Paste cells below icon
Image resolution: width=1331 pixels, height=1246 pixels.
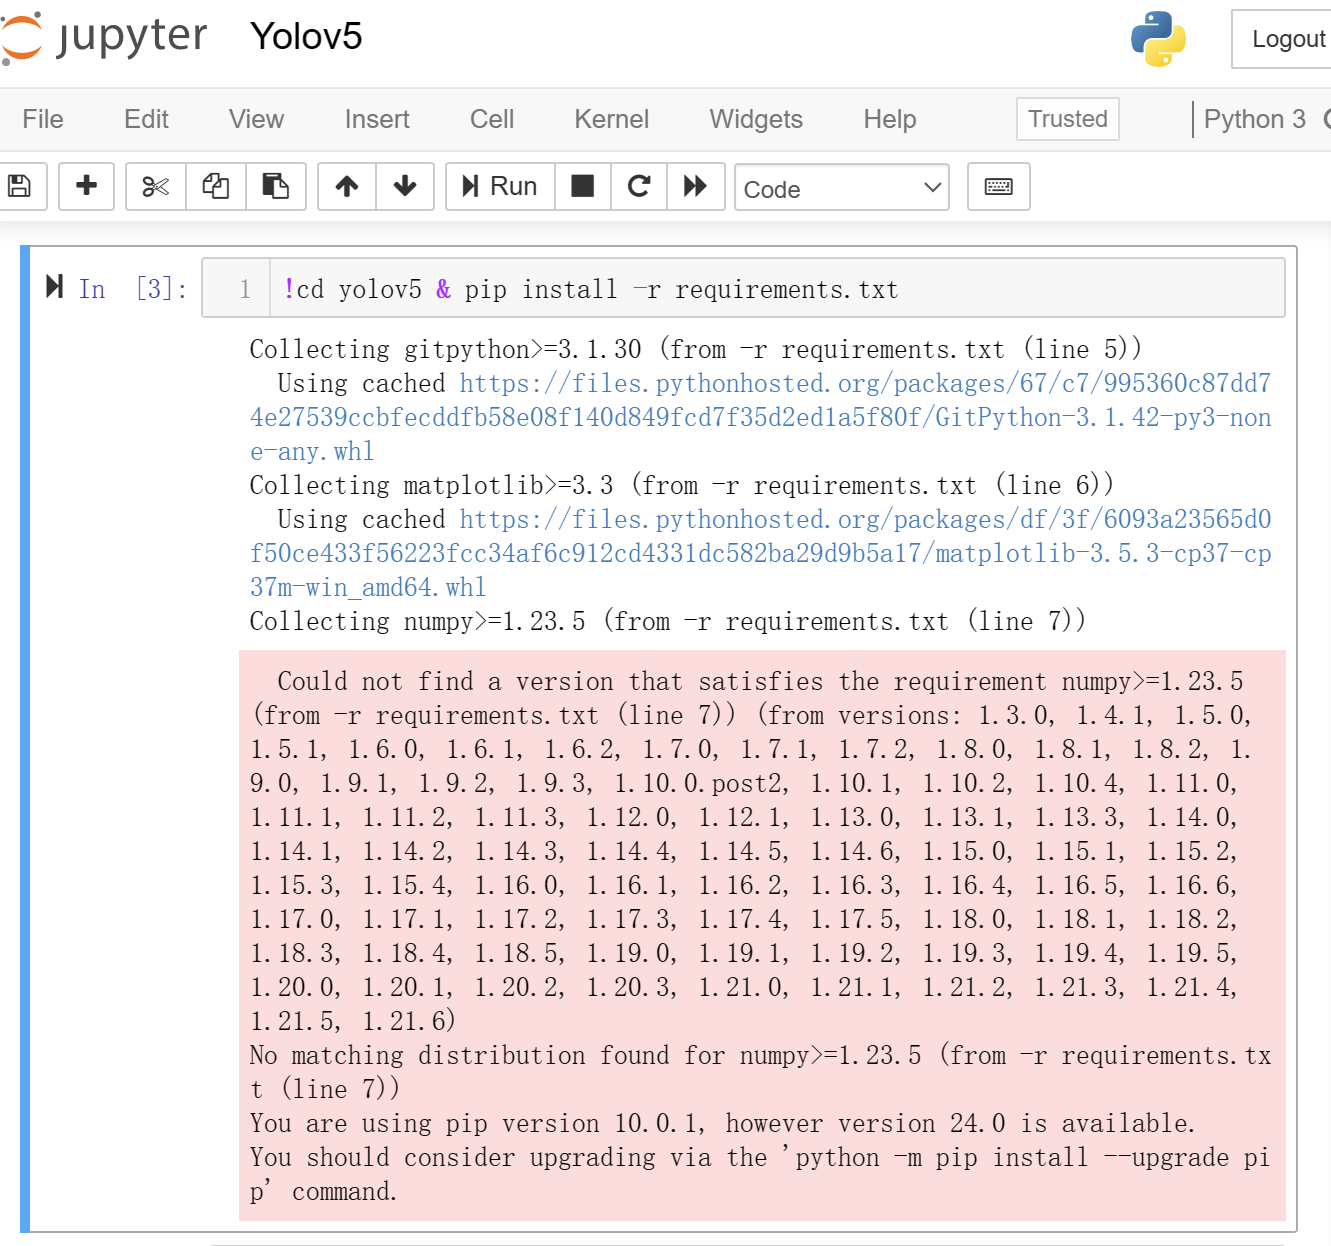tap(275, 186)
